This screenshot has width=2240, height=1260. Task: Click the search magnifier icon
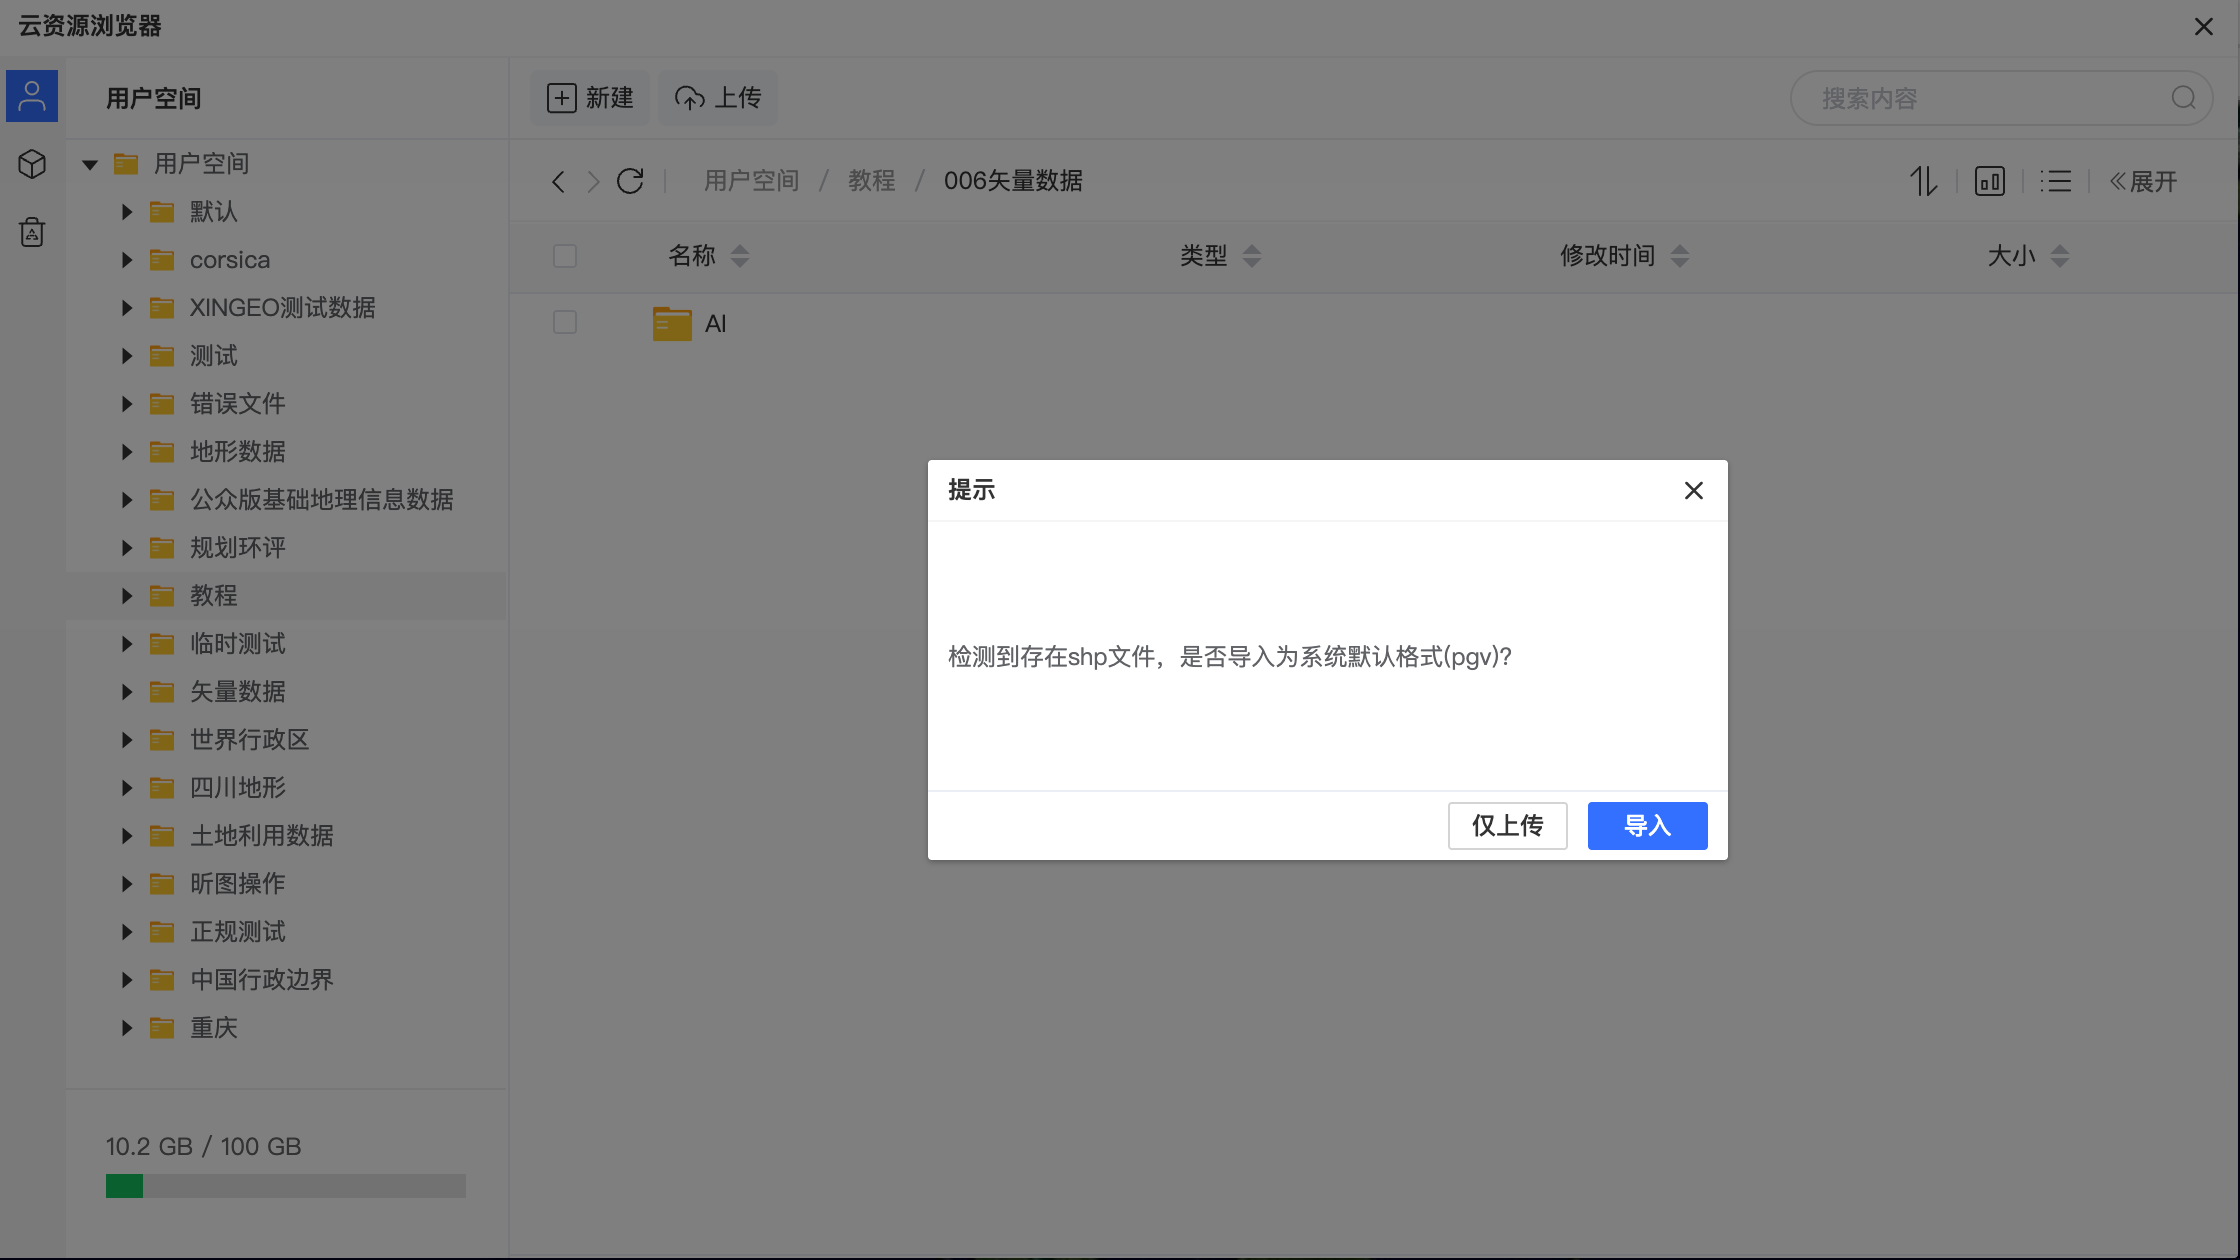[x=2183, y=98]
